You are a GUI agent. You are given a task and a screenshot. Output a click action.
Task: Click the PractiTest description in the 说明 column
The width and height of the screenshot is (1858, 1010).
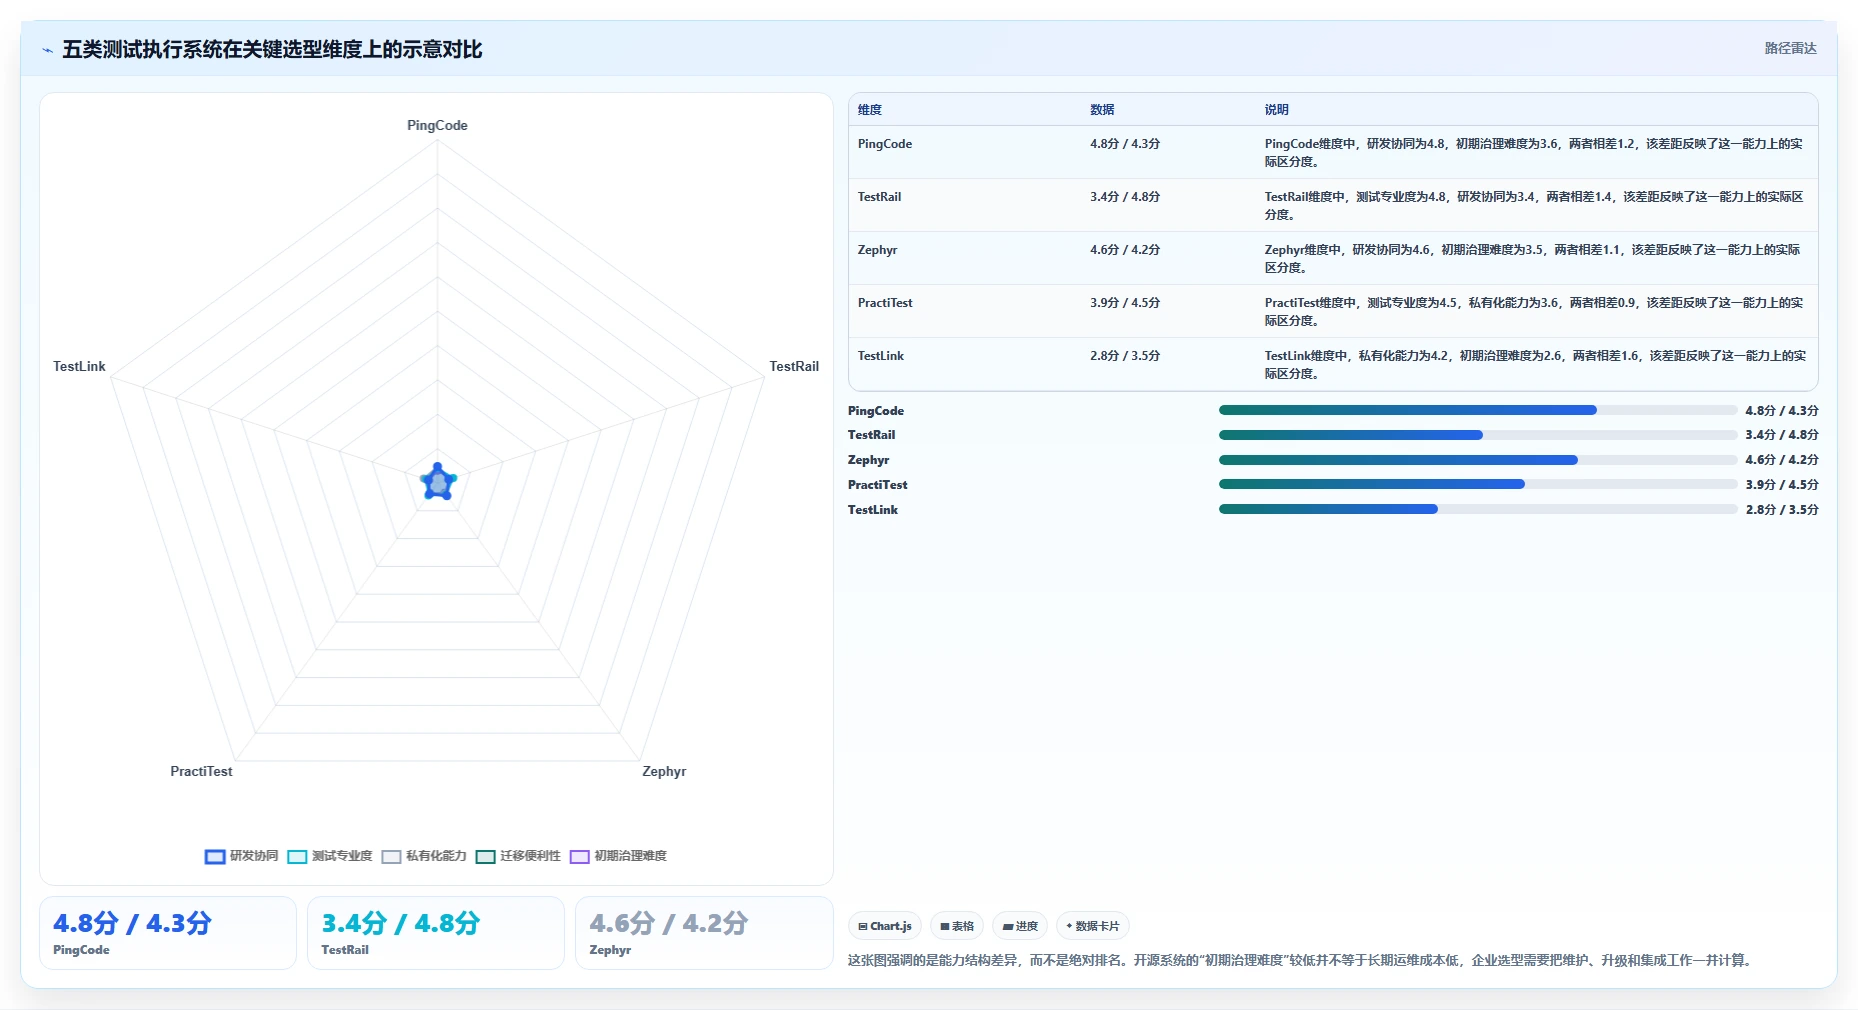pos(1534,312)
